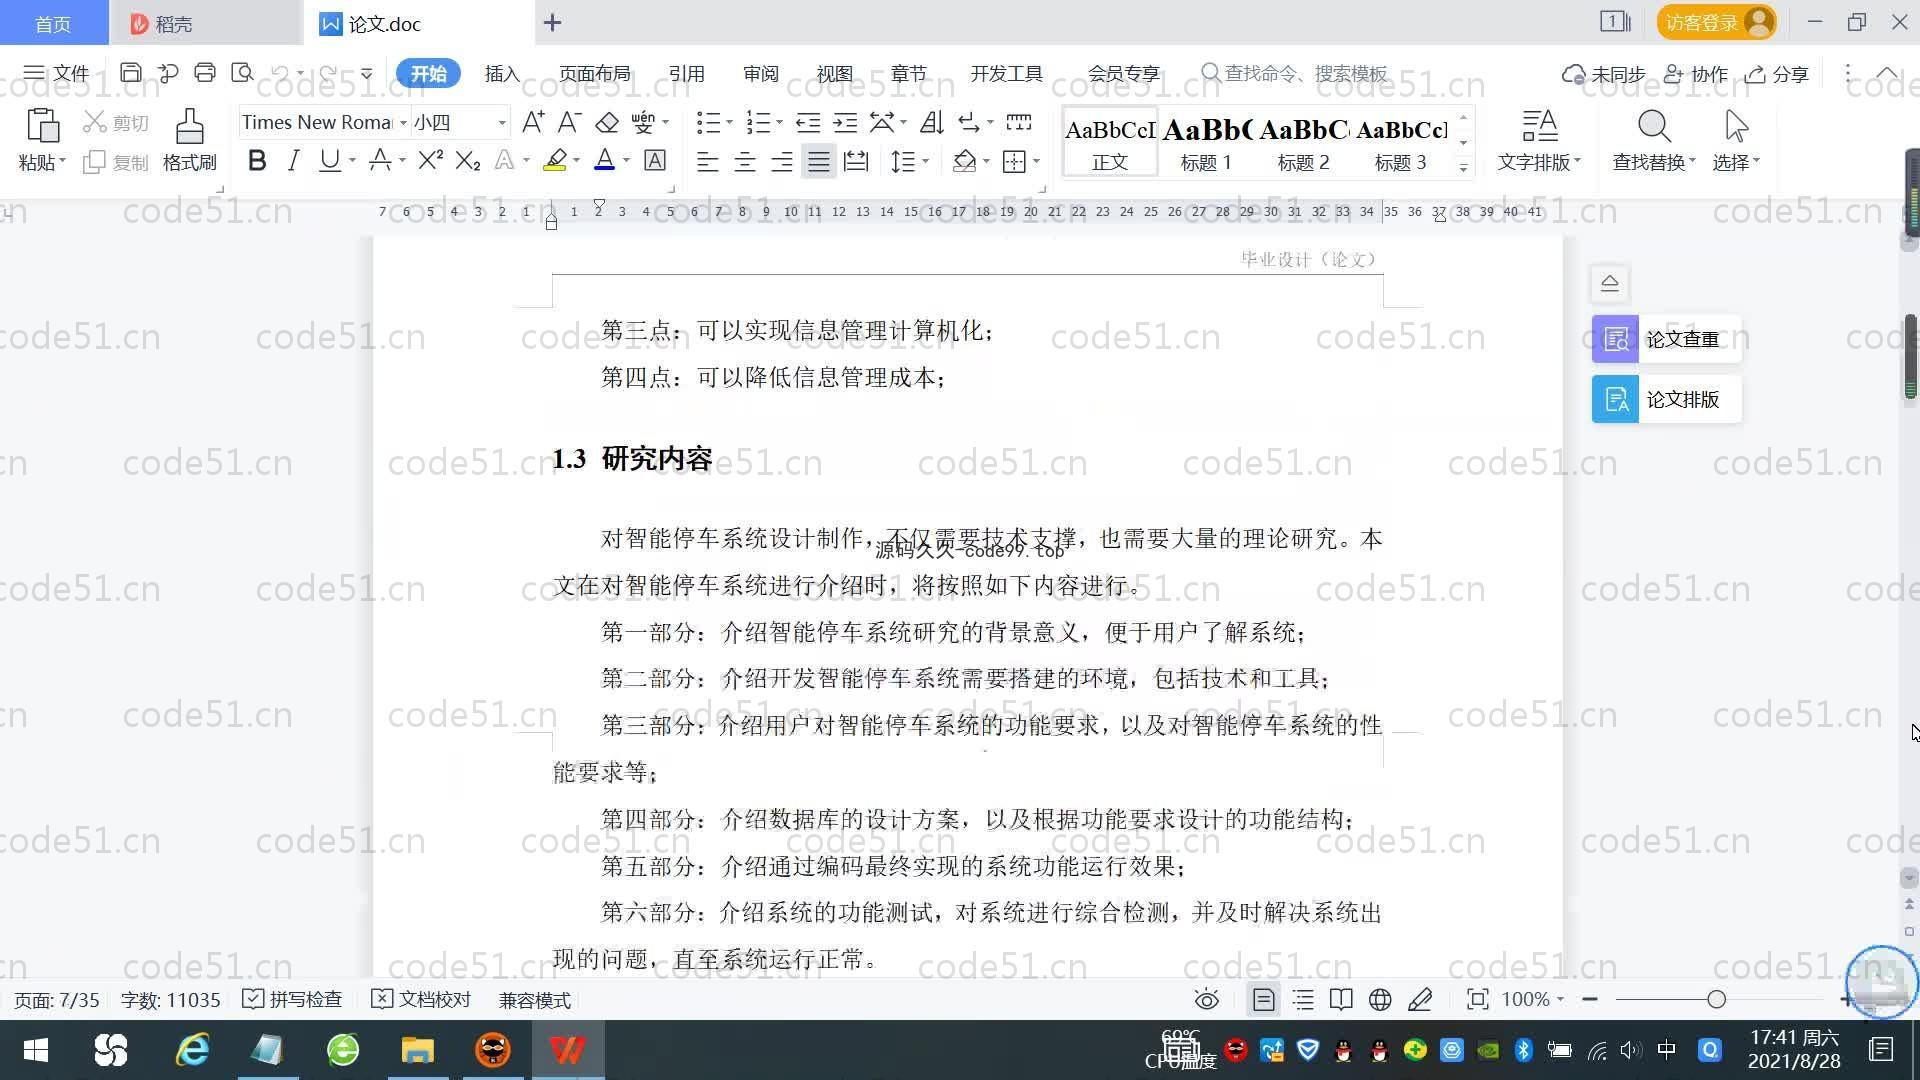Screen dimensions: 1920x1080
Task: Open the 引用 ribbon tab
Action: (x=687, y=73)
